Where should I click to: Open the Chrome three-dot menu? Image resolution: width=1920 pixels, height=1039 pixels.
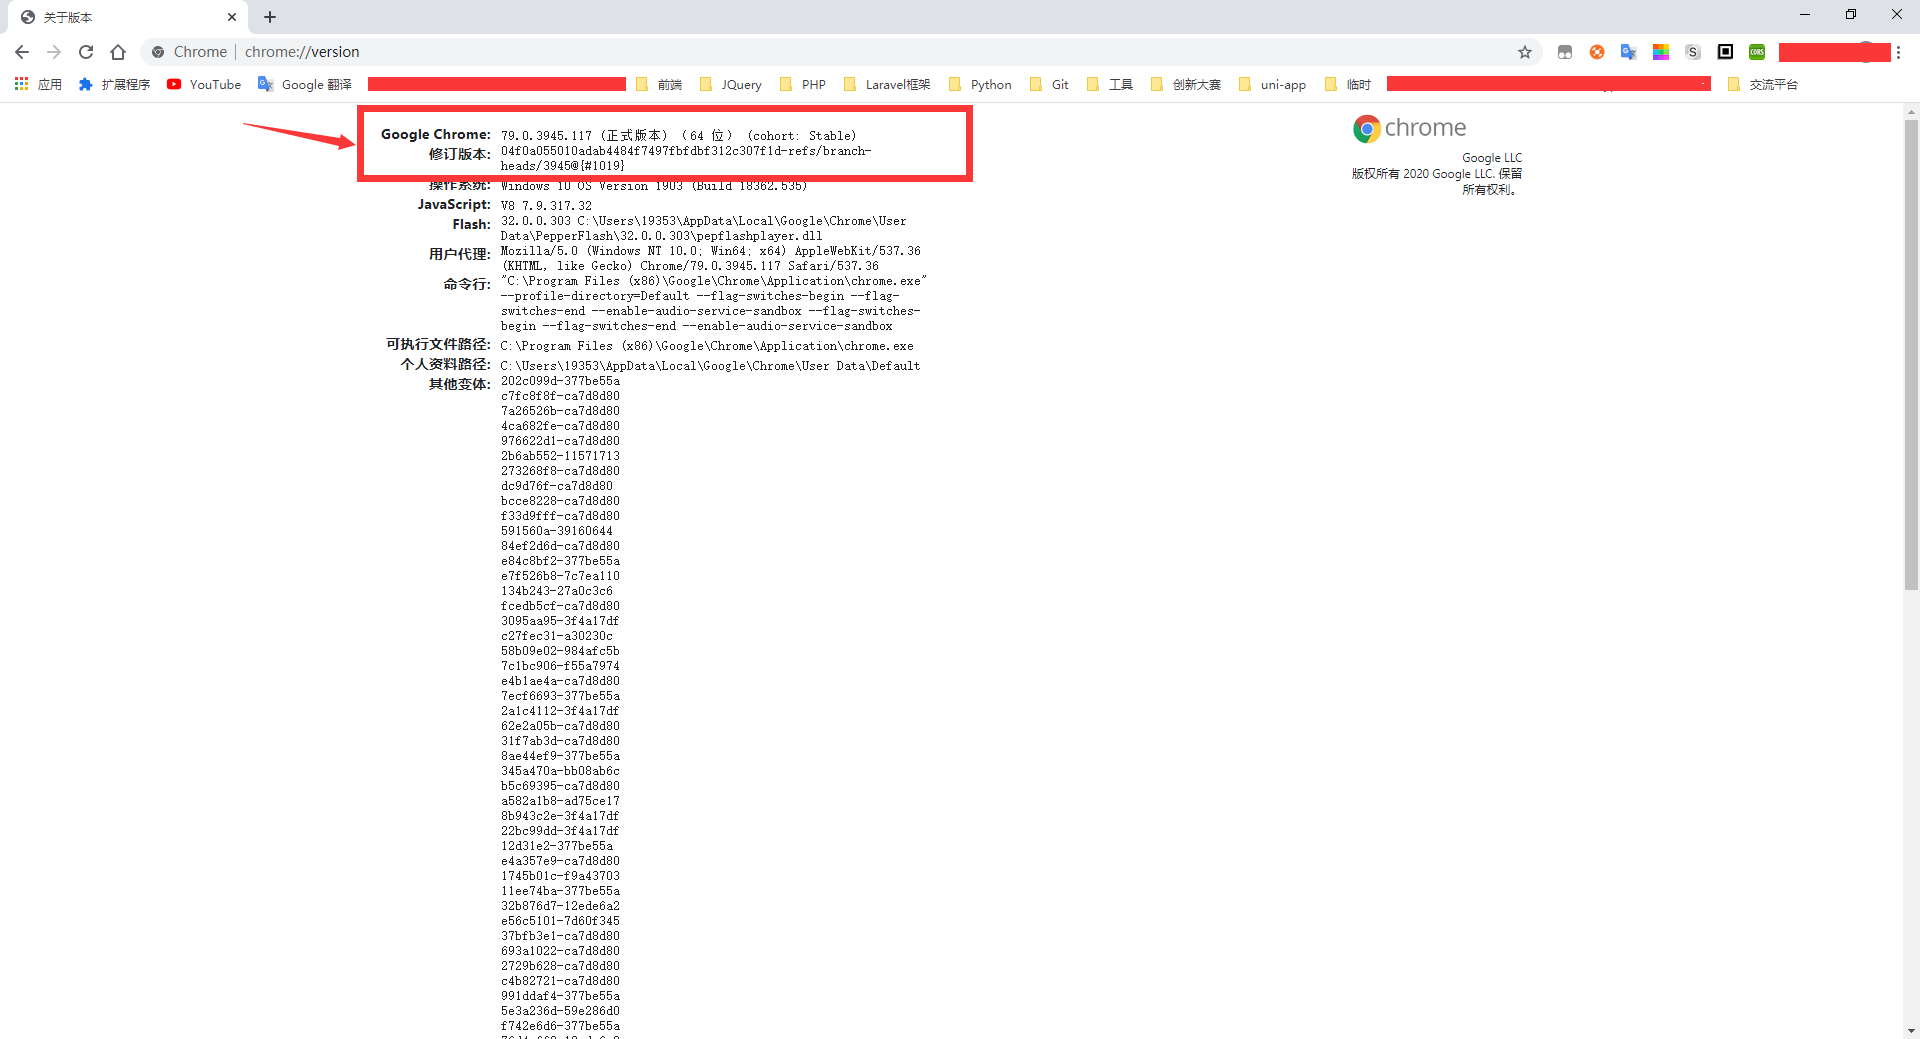coord(1898,52)
